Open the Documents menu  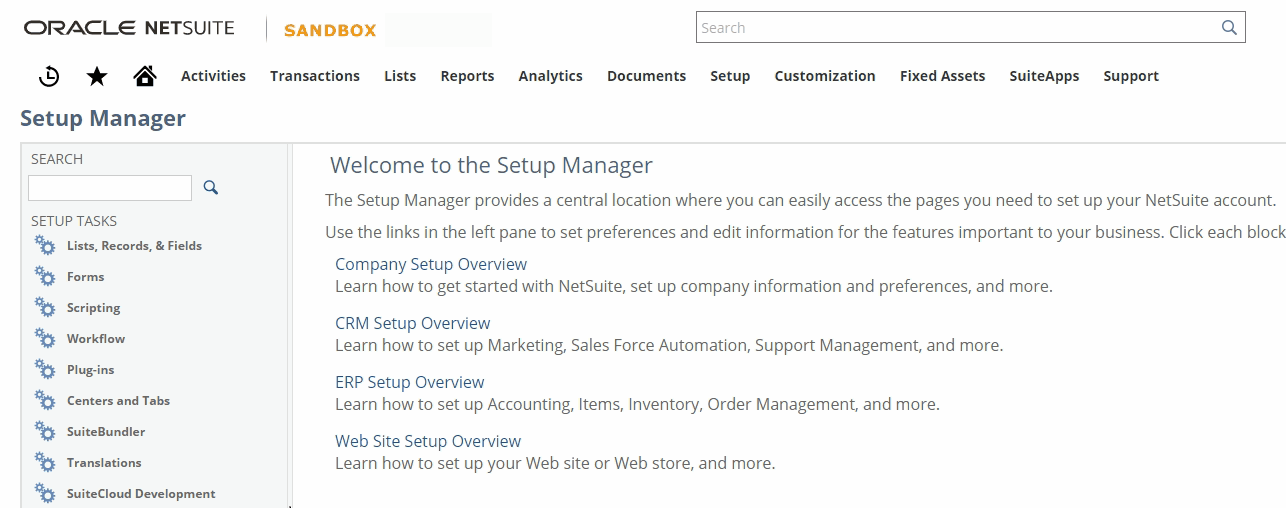point(646,76)
